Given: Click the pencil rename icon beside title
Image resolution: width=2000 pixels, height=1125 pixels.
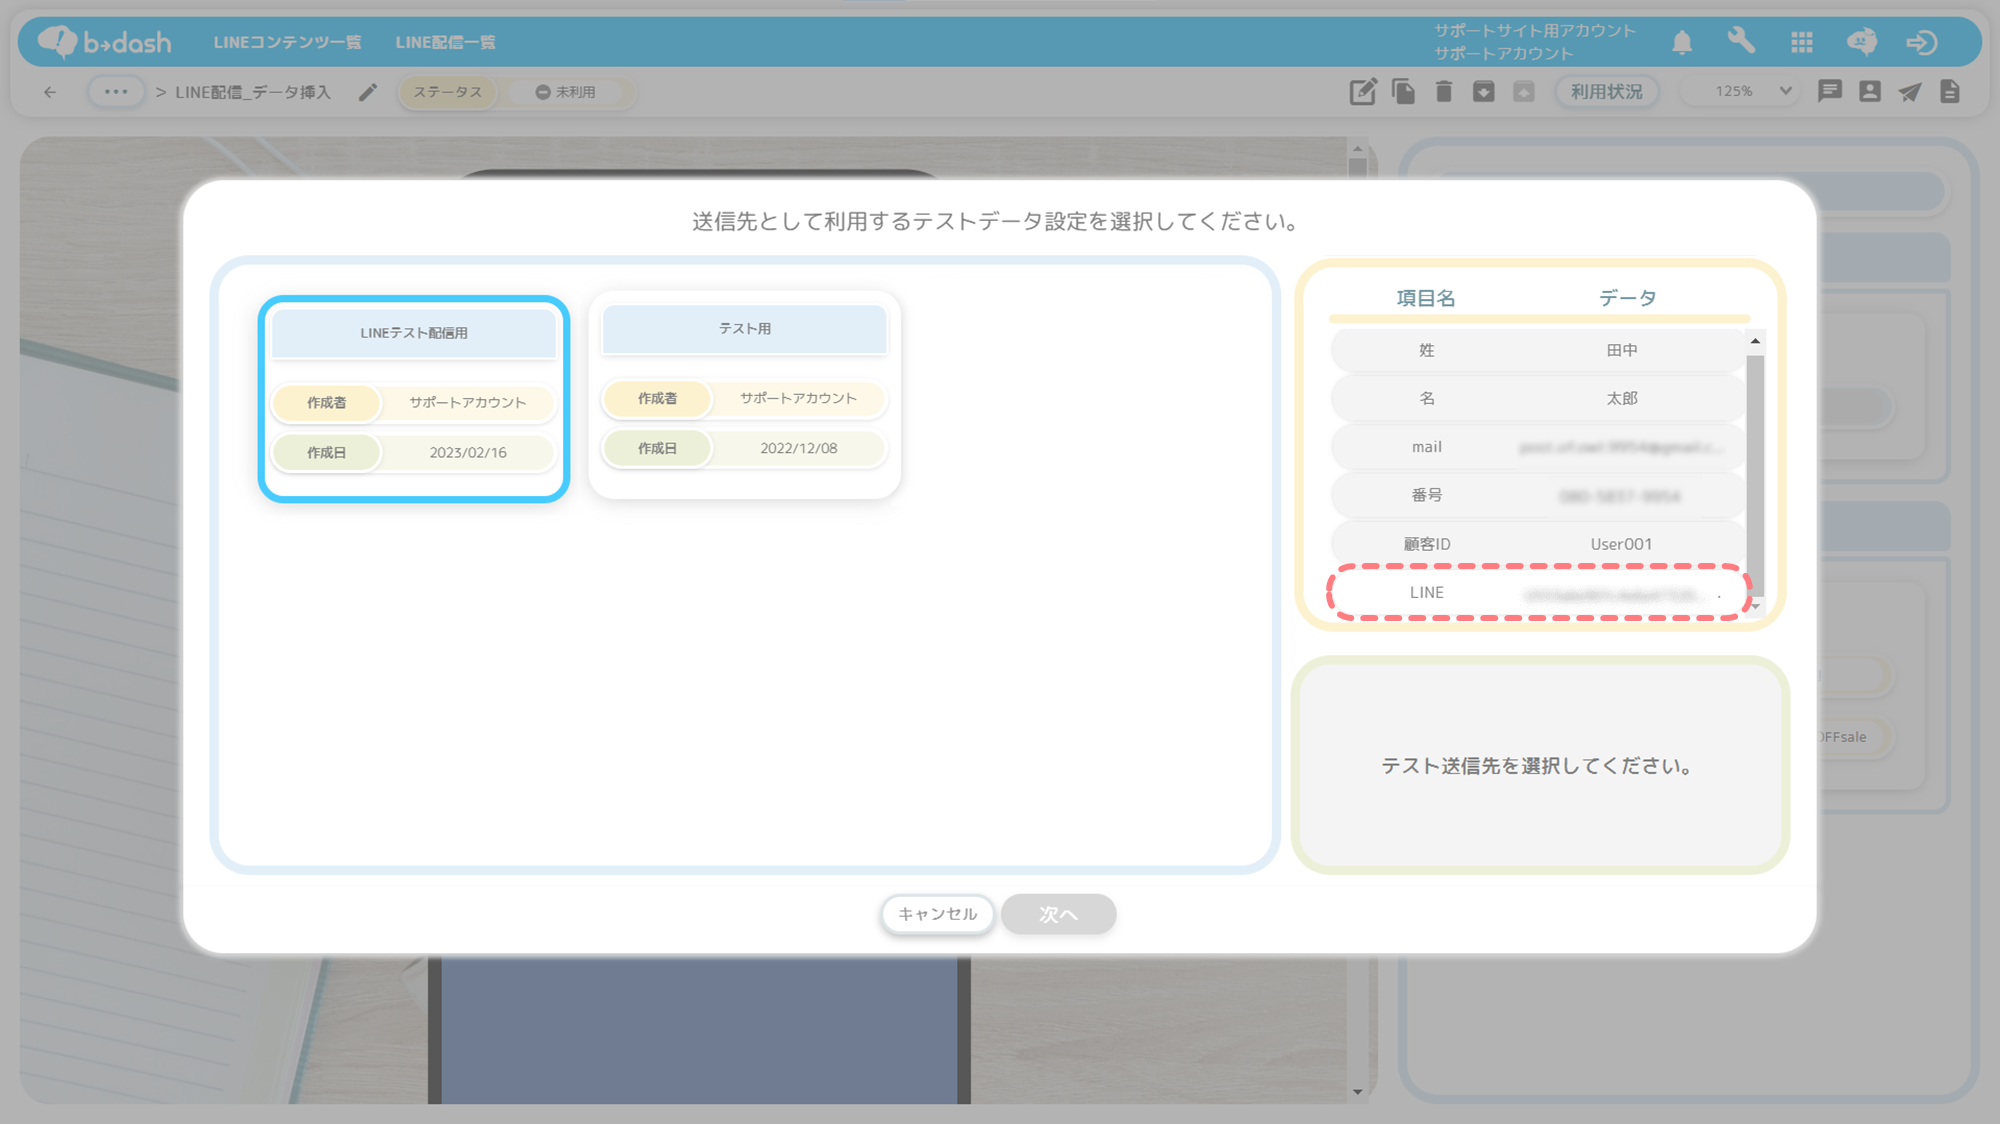Looking at the screenshot, I should [368, 92].
